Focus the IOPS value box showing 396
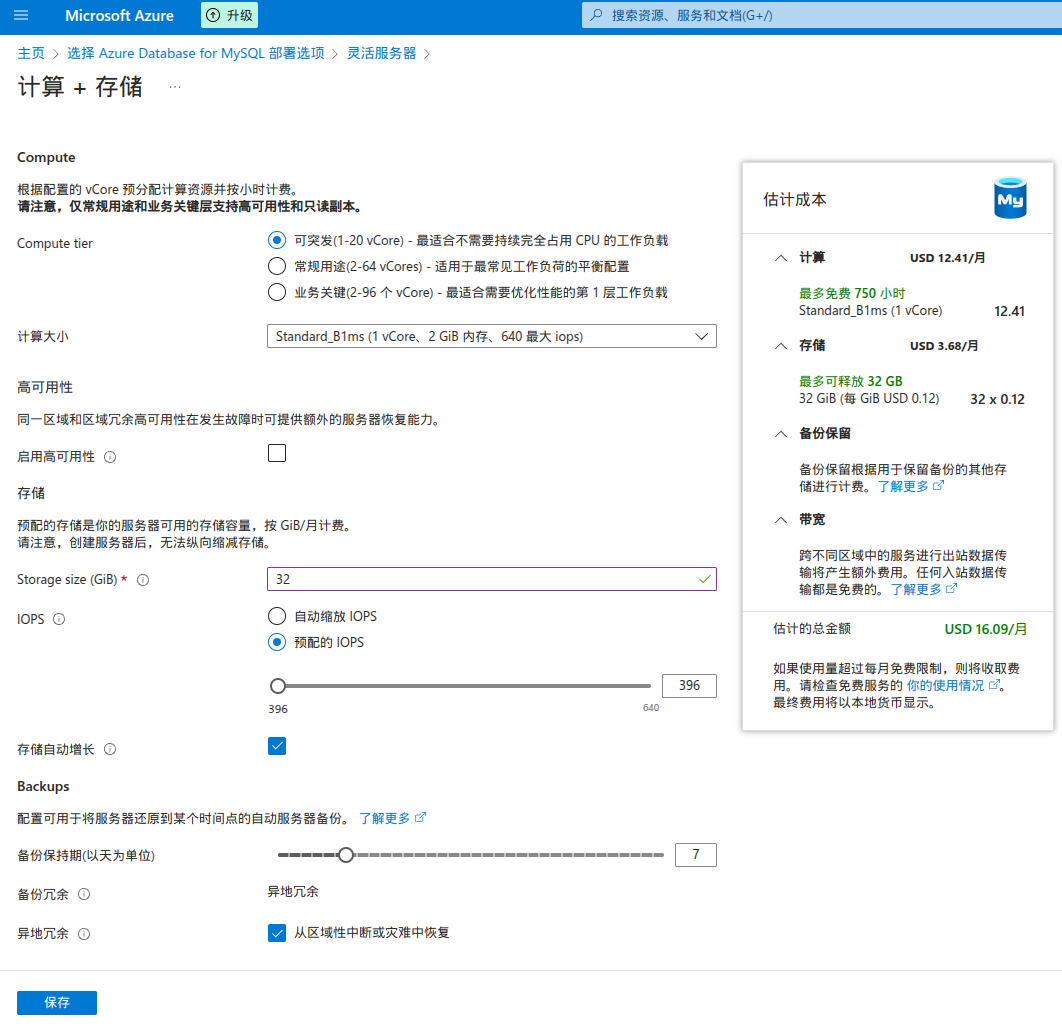 click(x=689, y=685)
